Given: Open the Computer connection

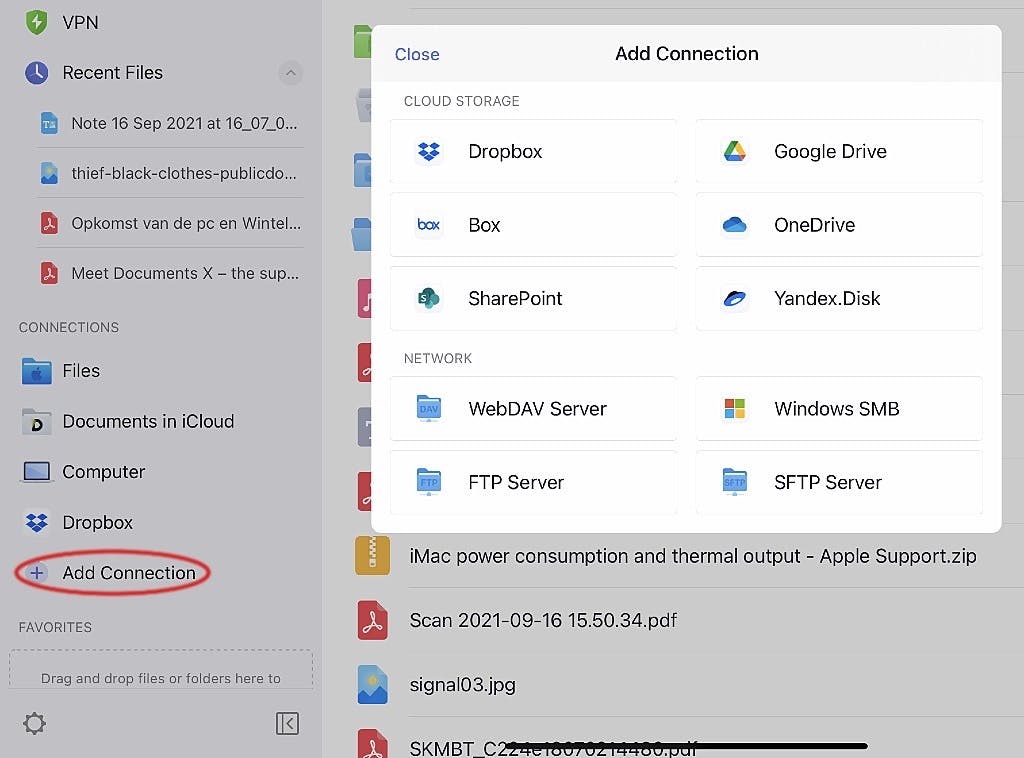Looking at the screenshot, I should [103, 472].
